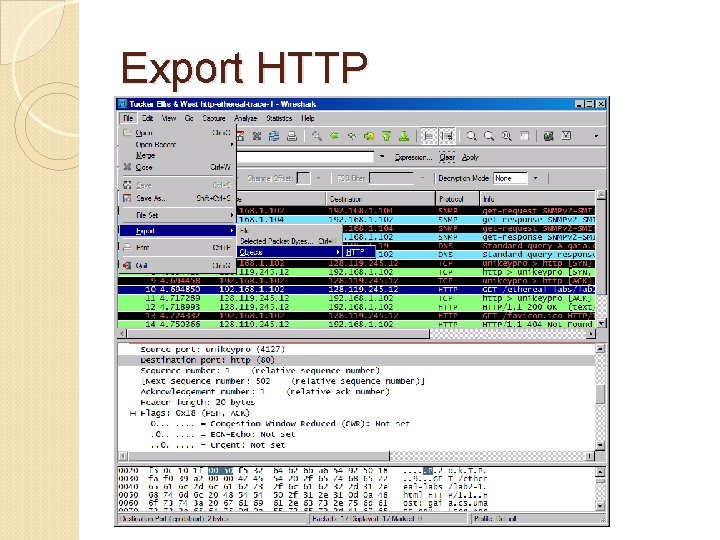Click packet details horizontal scrollbar thumb
The width and height of the screenshot is (720, 540).
259,456
